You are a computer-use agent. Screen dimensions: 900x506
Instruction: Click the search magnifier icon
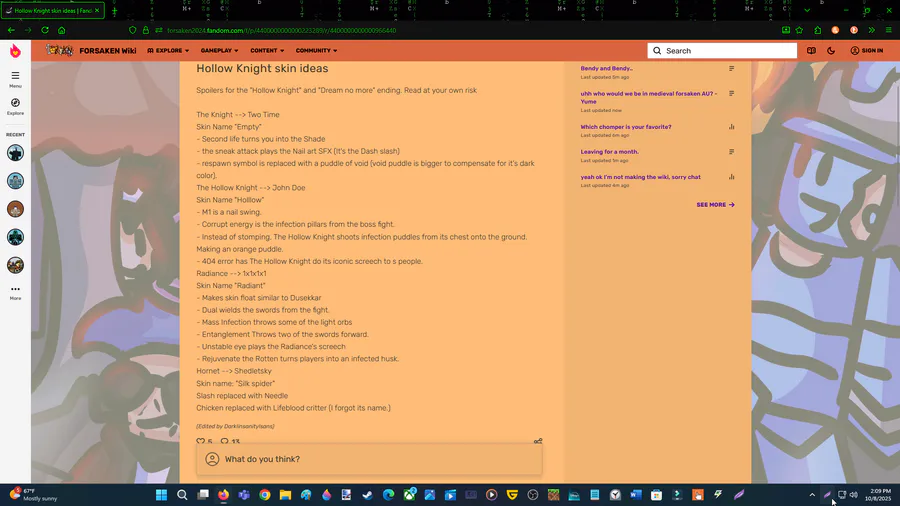coord(657,50)
